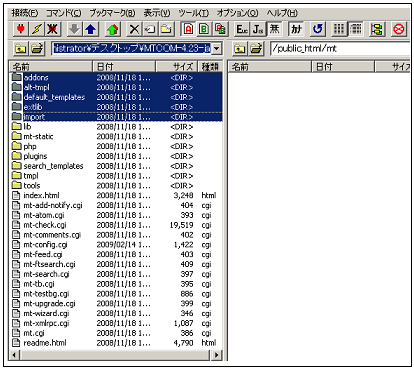Sort remote list by 名前 column

click(269, 67)
